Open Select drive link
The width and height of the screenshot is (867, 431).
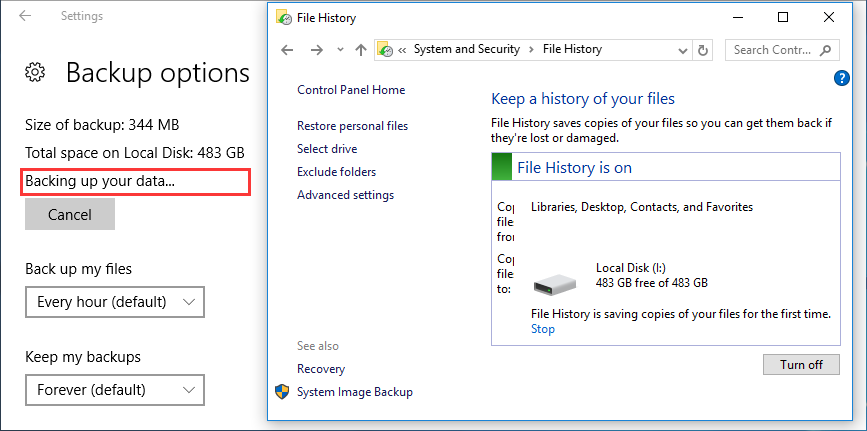[327, 149]
